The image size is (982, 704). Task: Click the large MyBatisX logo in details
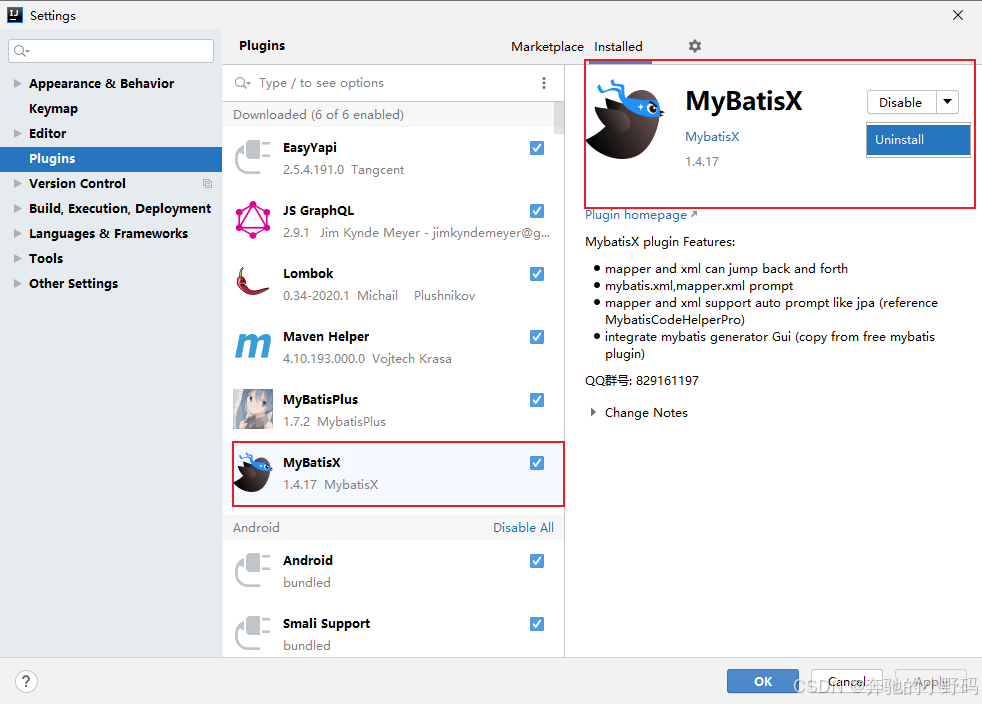click(x=625, y=119)
